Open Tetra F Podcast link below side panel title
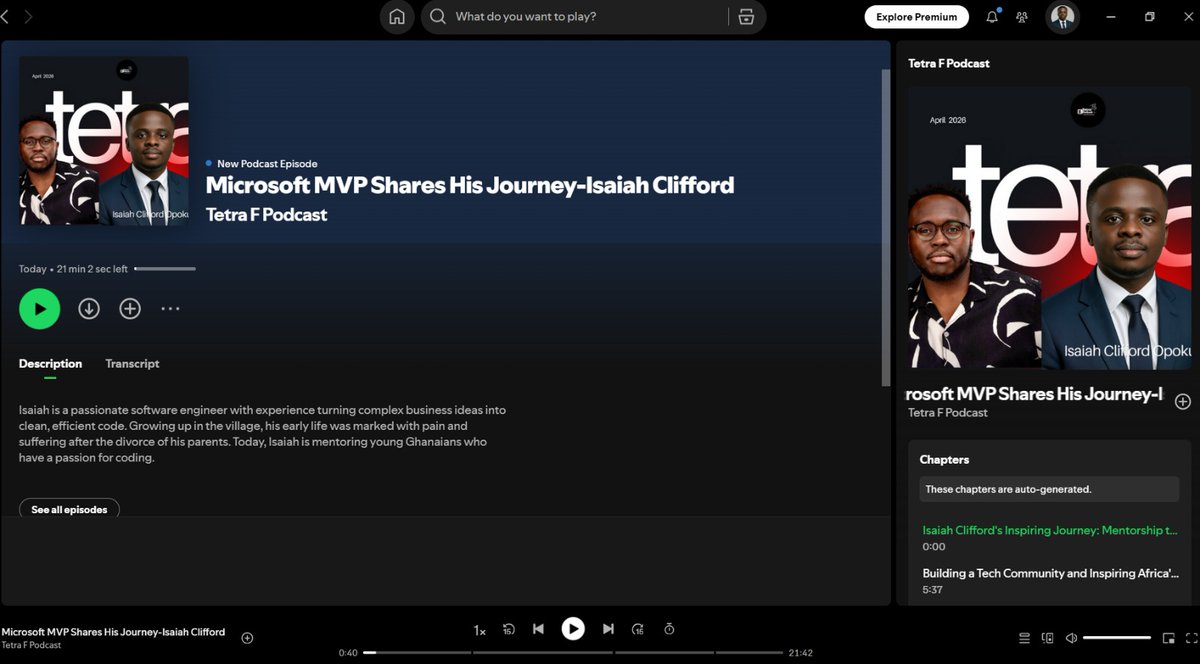Screen dimensions: 1200x664 pyautogui.click(x=948, y=413)
